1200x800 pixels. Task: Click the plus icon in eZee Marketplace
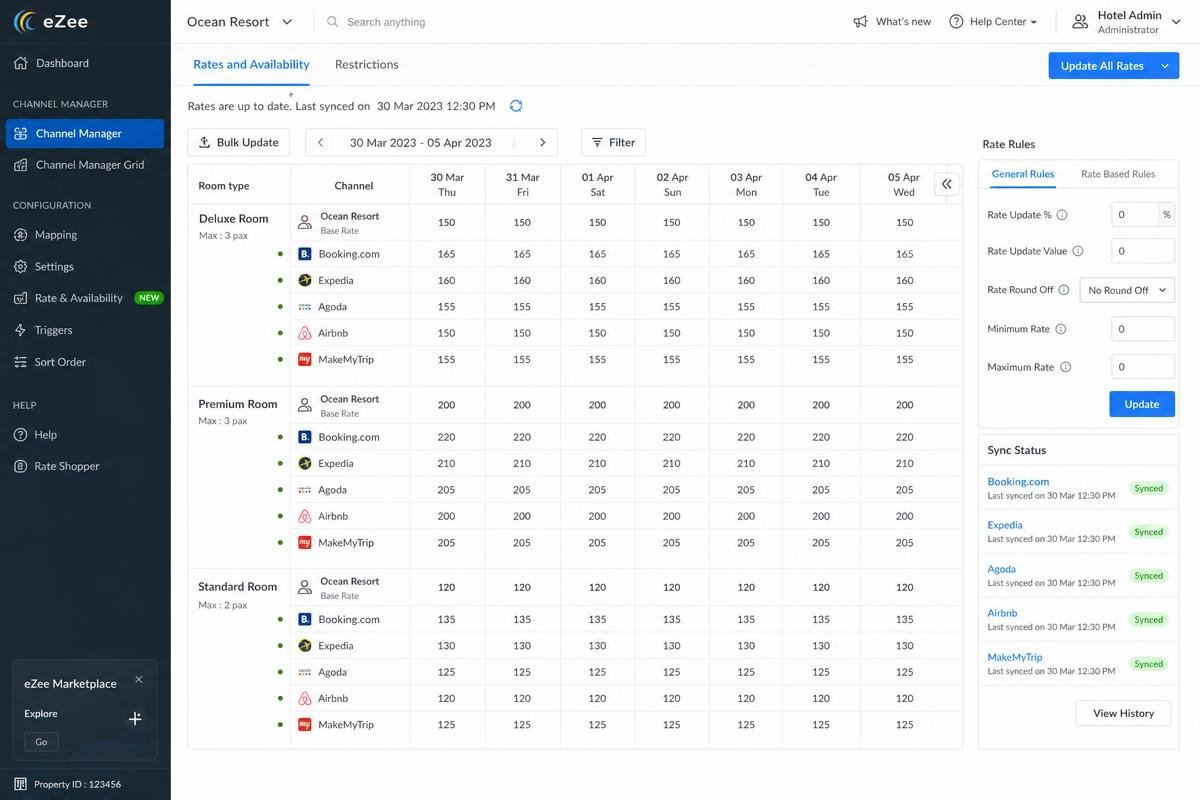[x=135, y=718]
